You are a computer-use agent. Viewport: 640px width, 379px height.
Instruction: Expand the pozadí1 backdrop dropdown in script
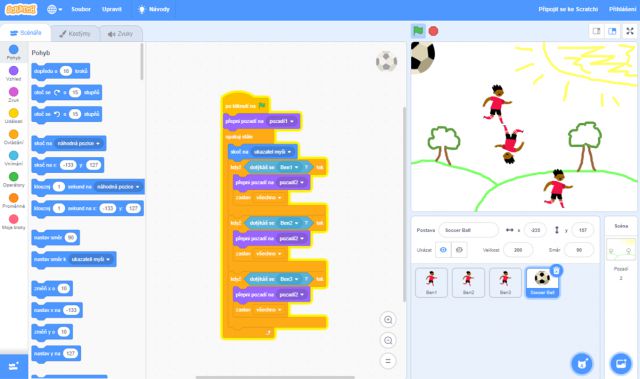coord(292,121)
